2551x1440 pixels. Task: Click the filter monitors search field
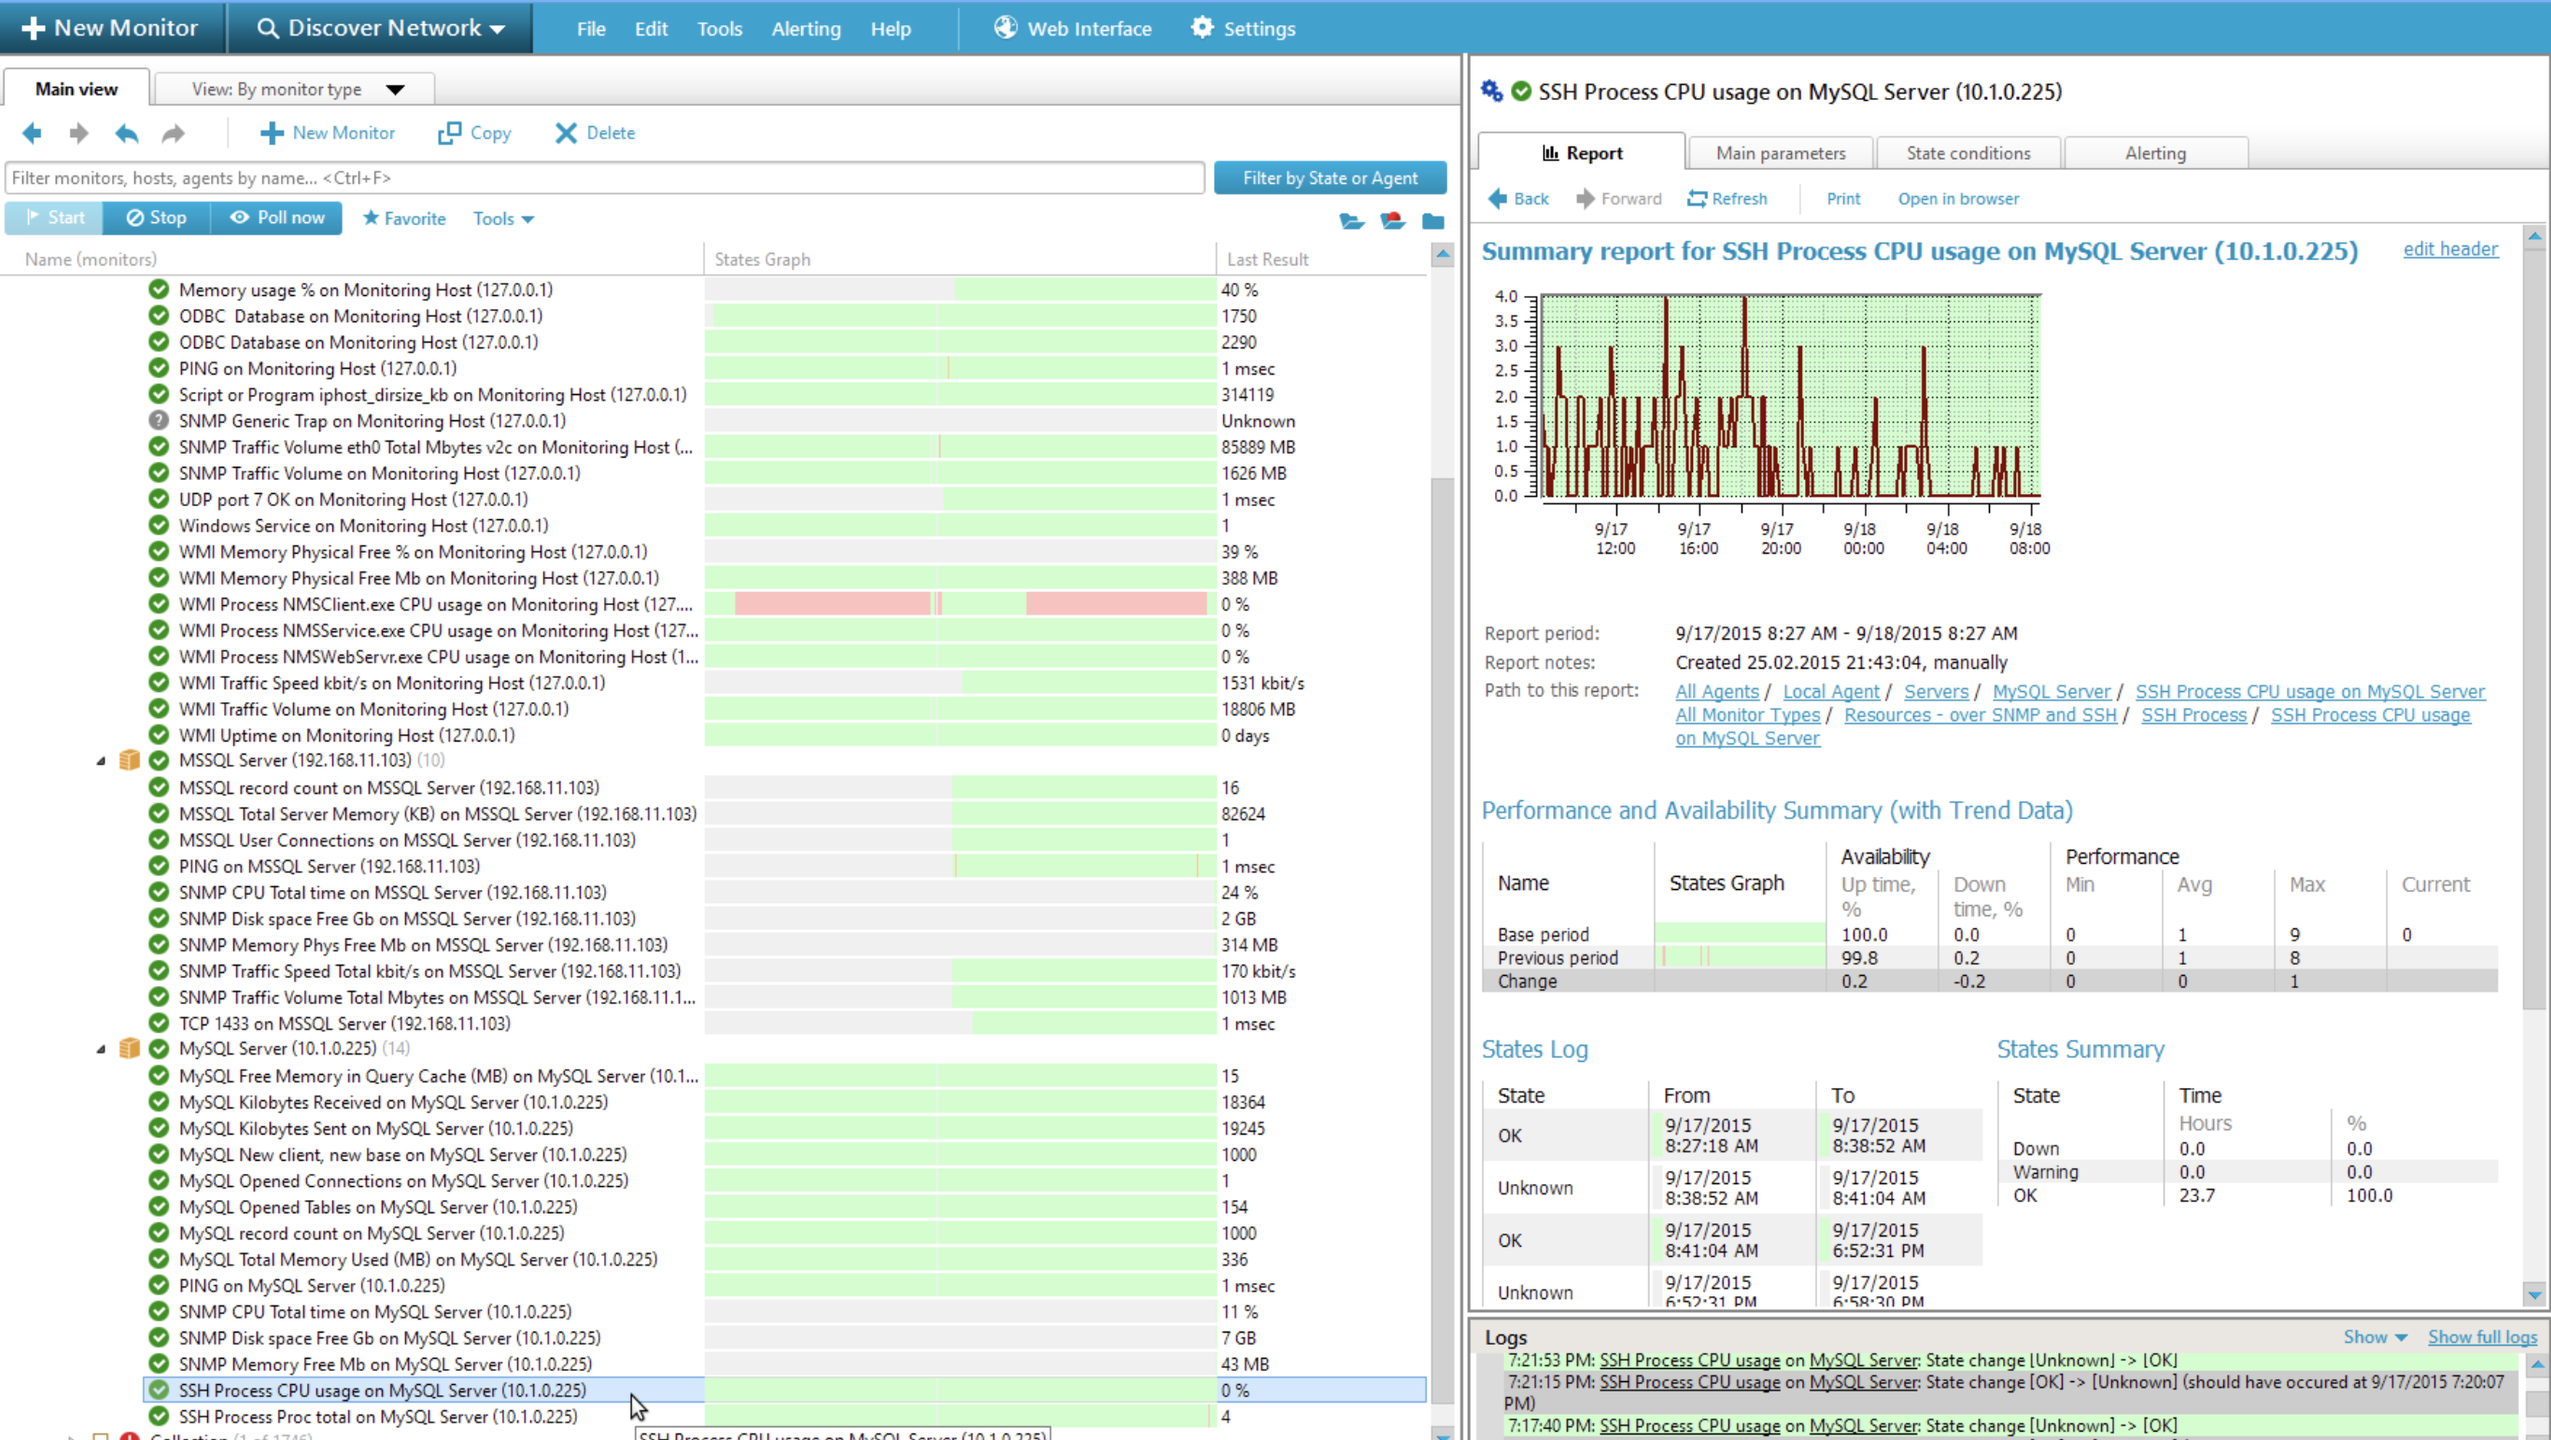pos(604,178)
